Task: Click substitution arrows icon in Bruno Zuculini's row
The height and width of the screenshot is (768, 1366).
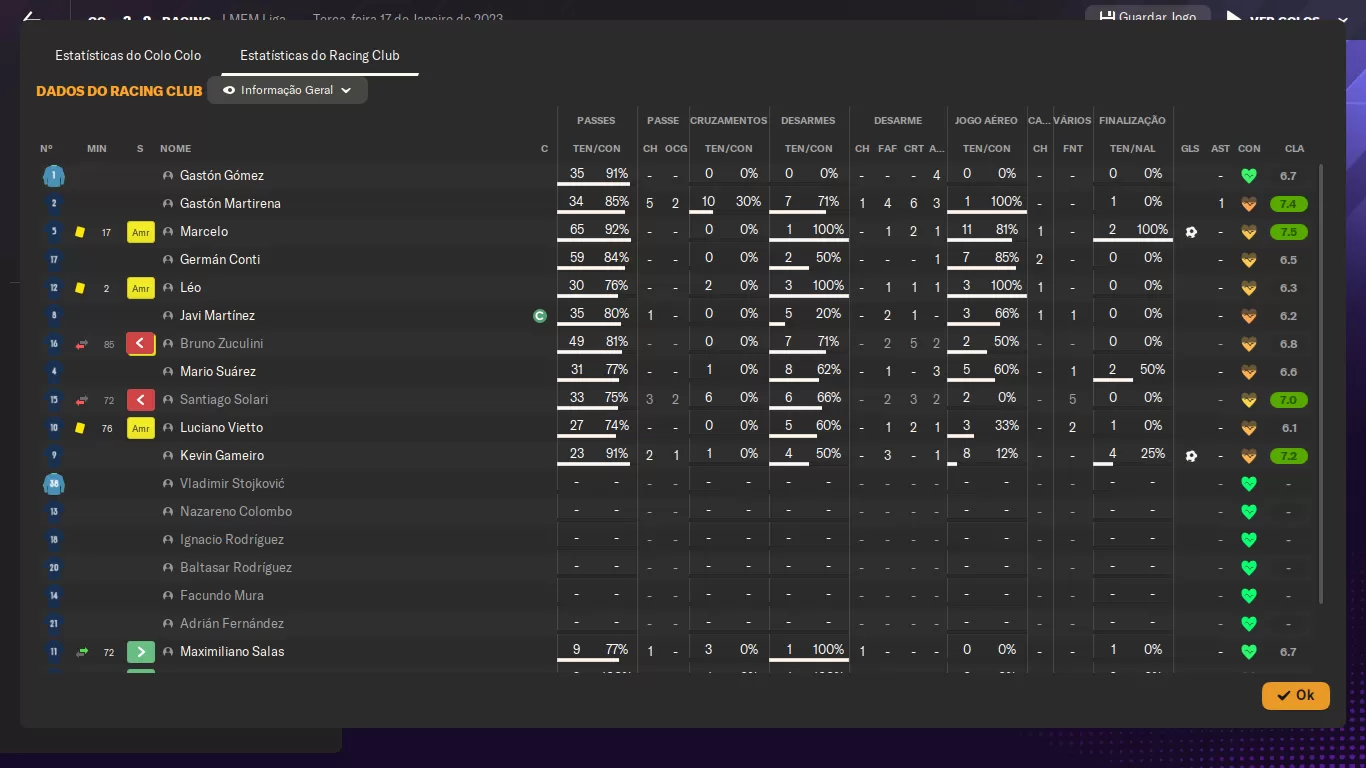Action: tap(82, 344)
